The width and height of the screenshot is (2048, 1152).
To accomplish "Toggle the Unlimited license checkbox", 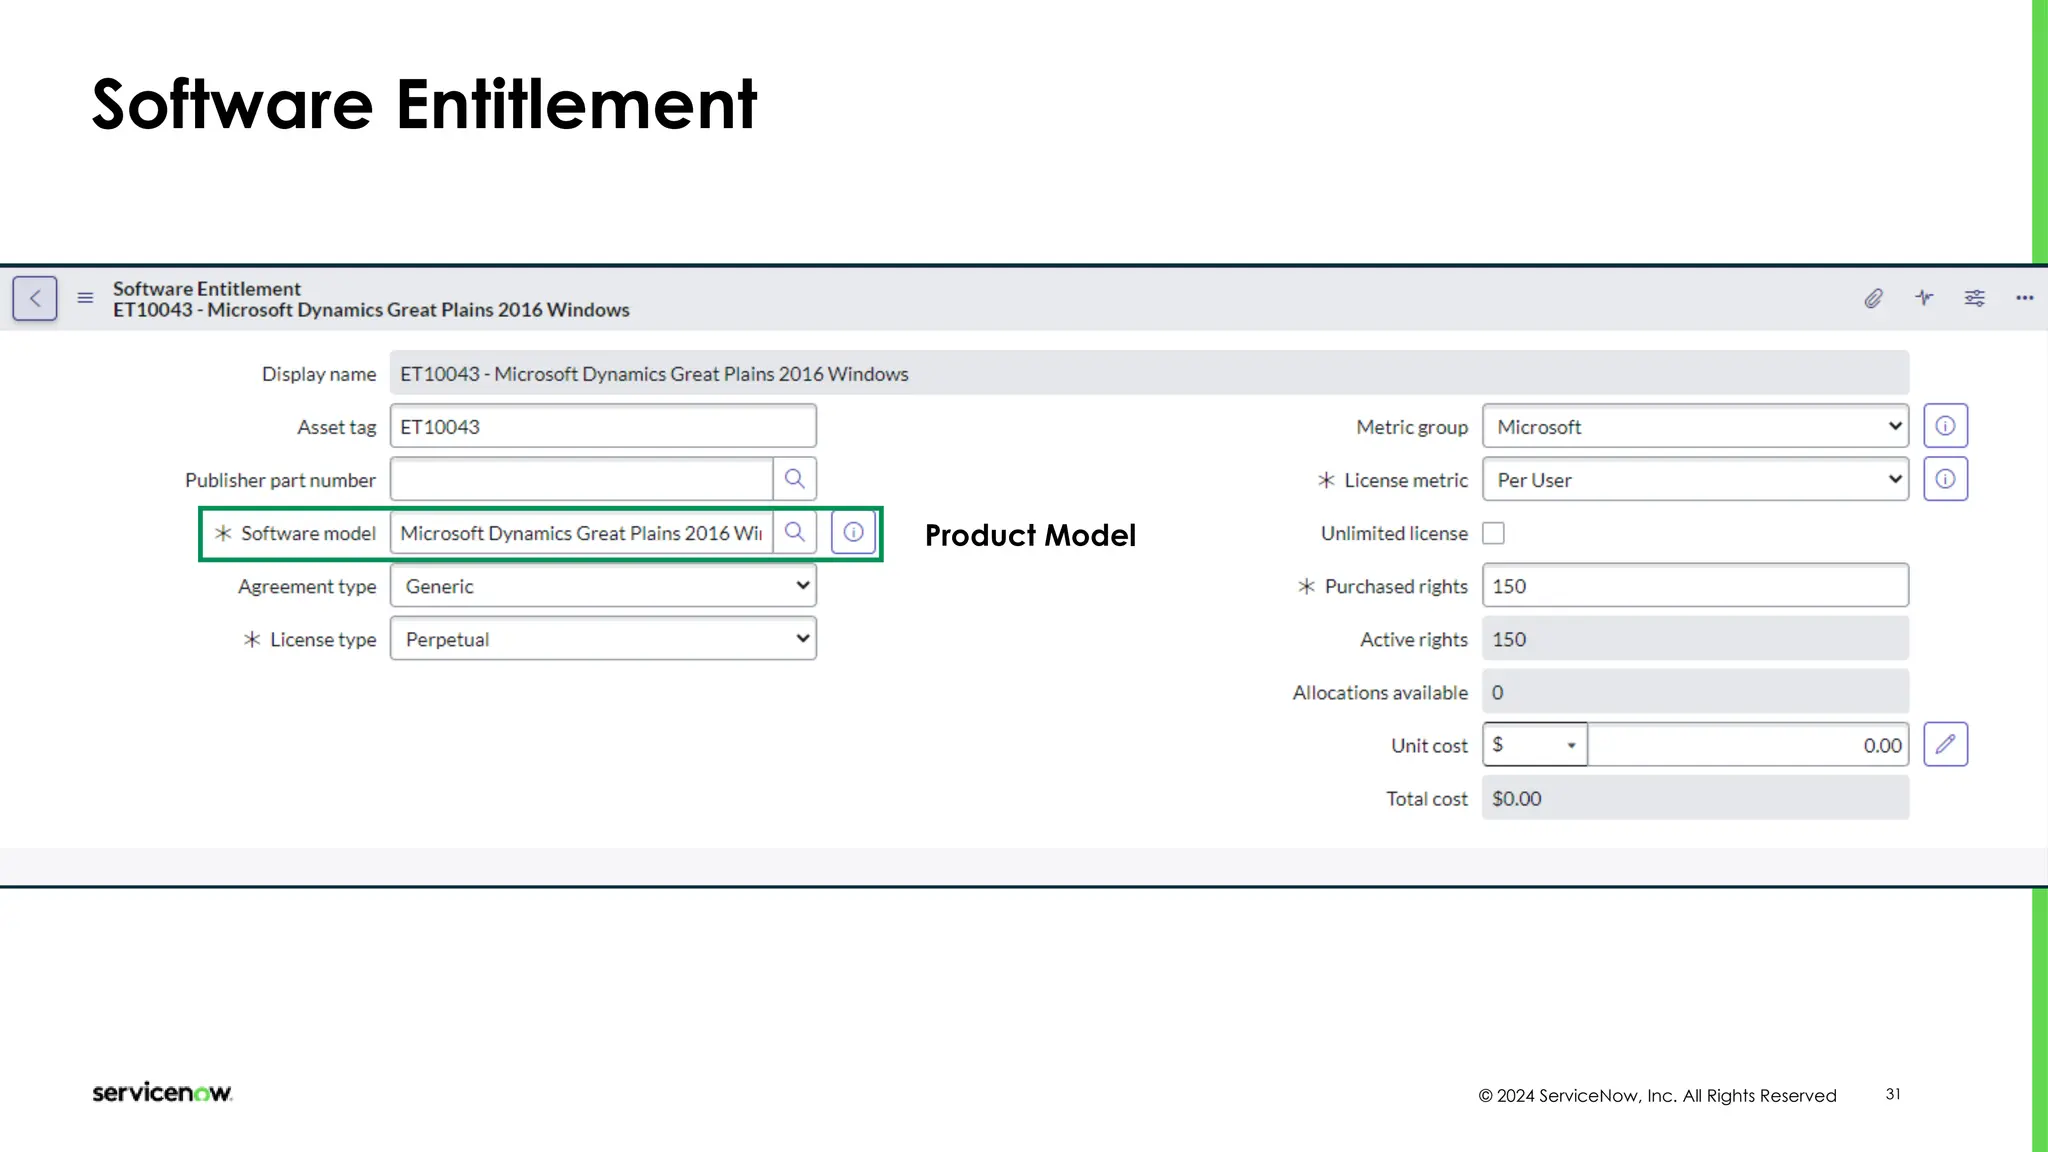I will tap(1493, 533).
